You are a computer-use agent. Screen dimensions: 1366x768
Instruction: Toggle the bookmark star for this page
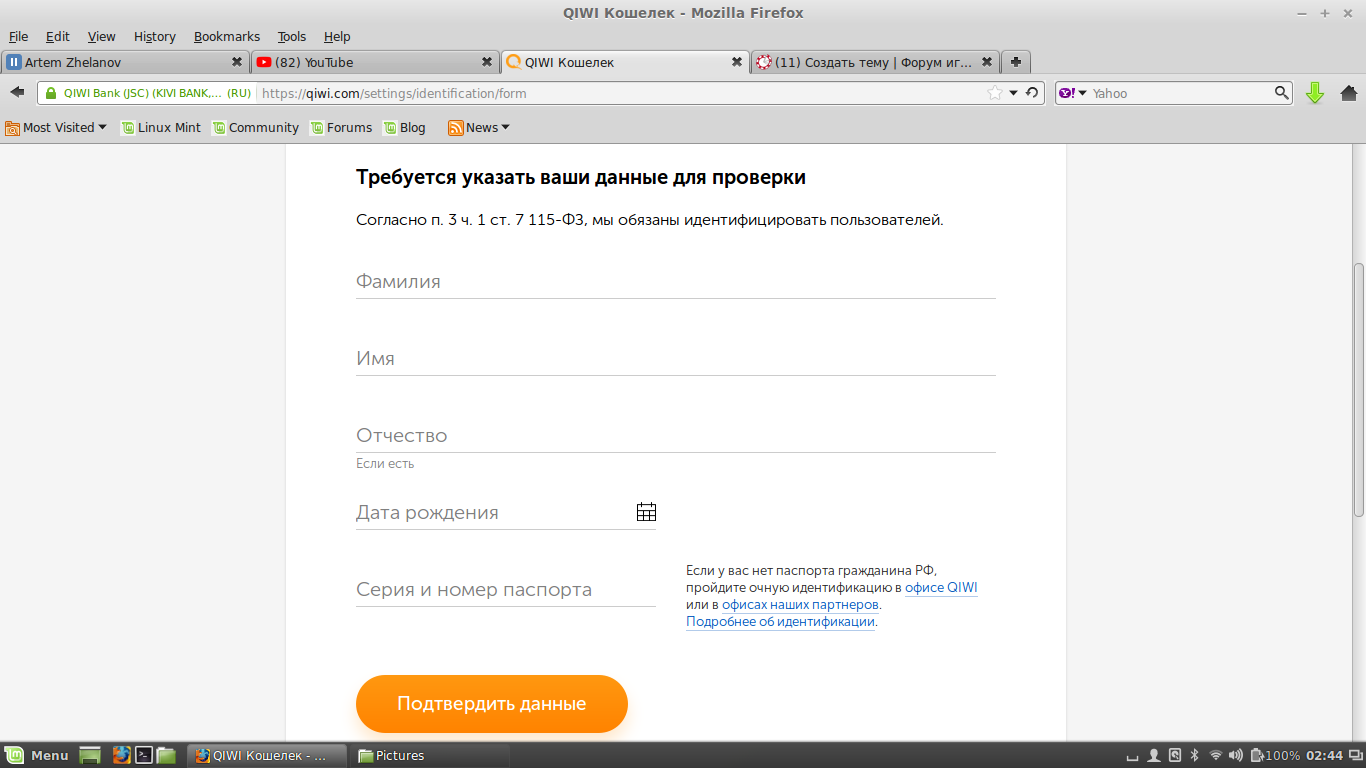pyautogui.click(x=996, y=93)
